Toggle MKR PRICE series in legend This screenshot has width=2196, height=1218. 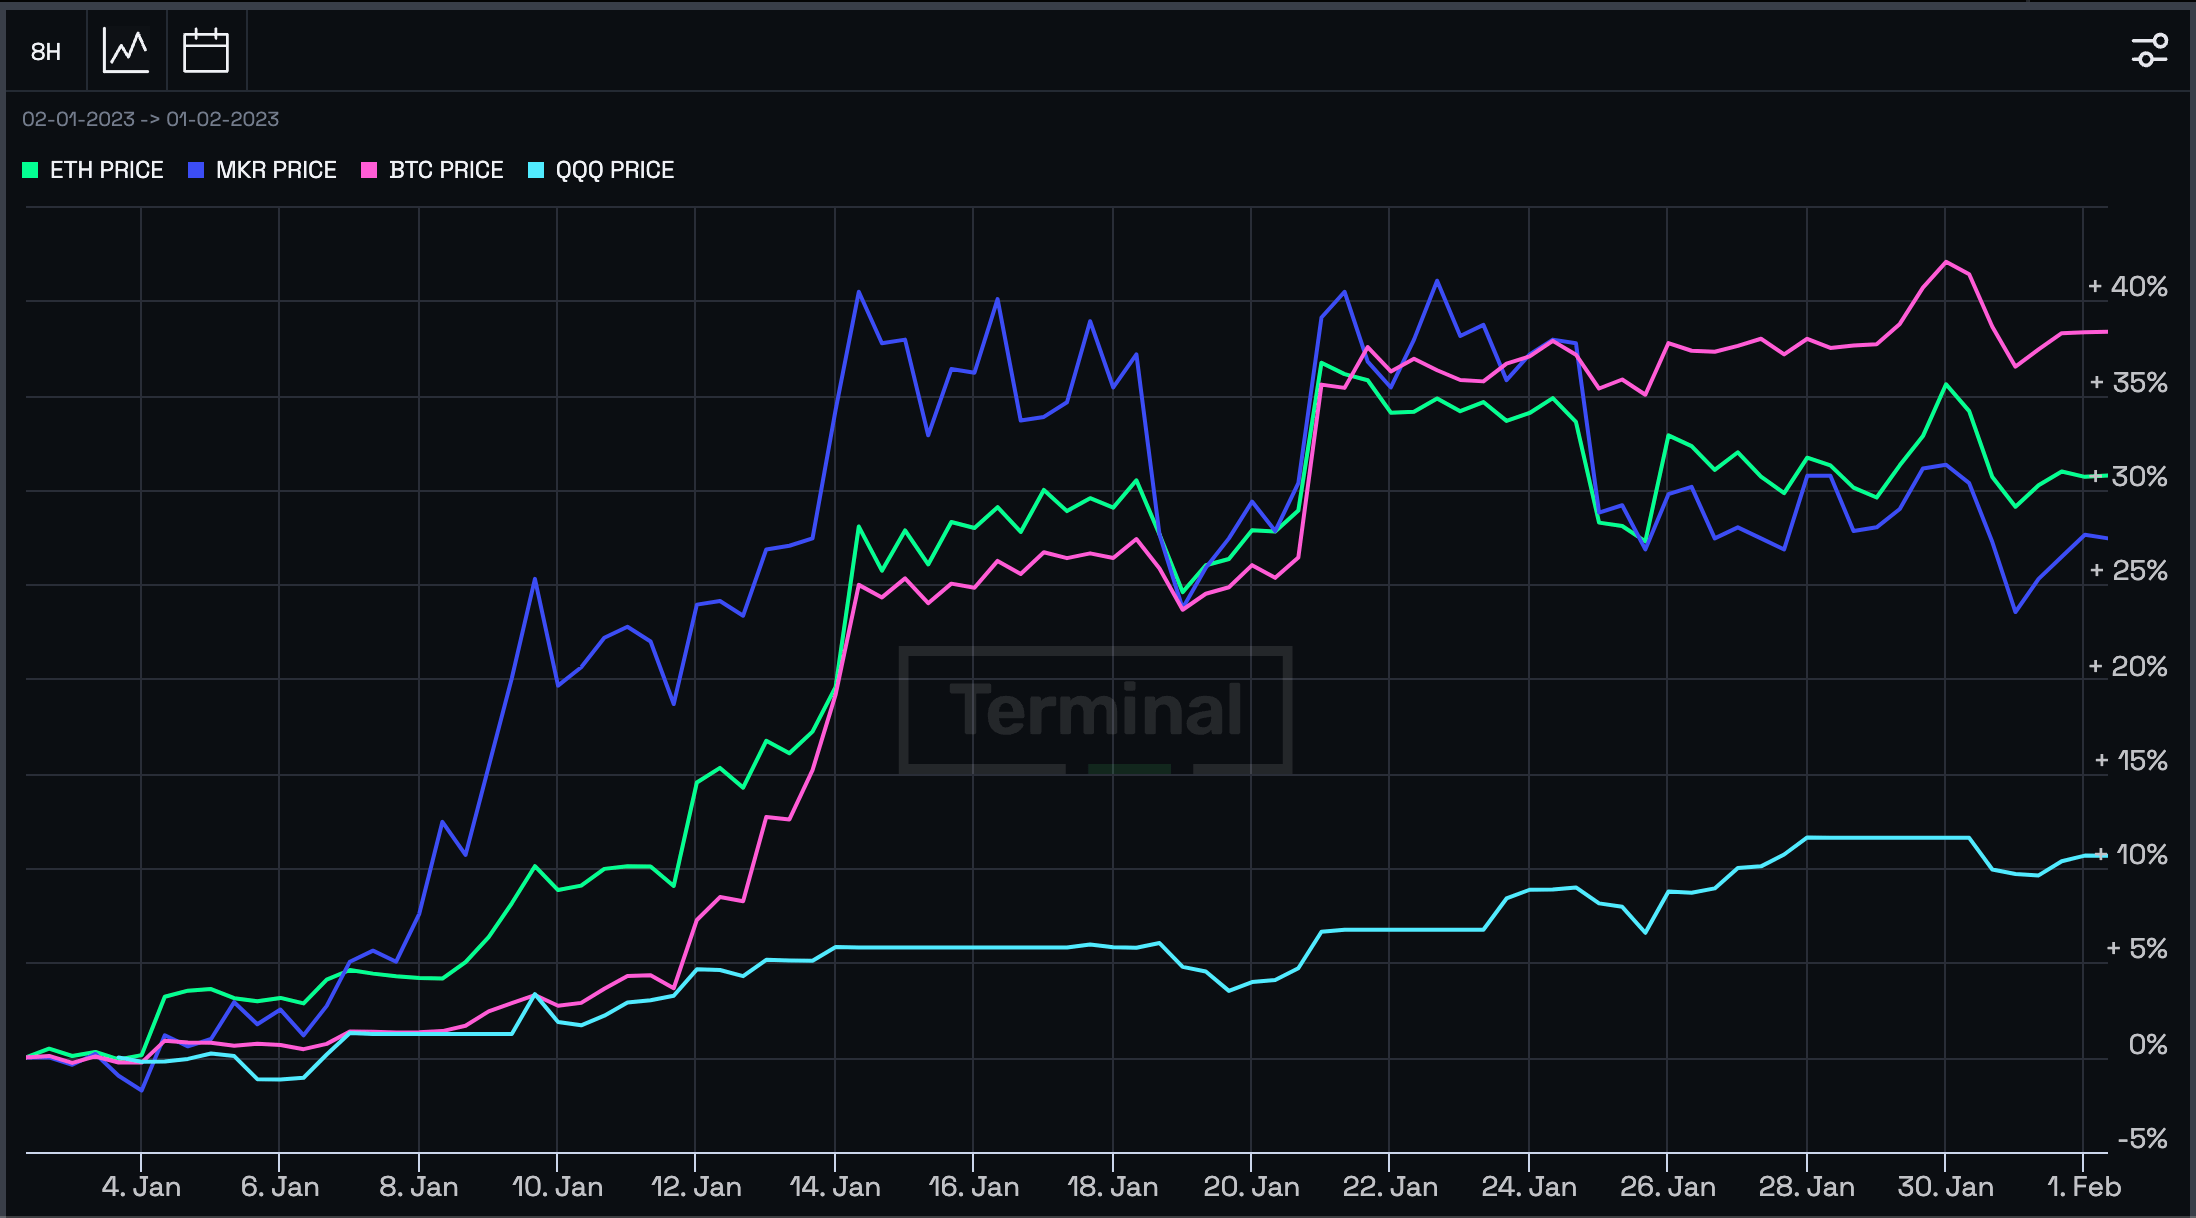coord(262,170)
